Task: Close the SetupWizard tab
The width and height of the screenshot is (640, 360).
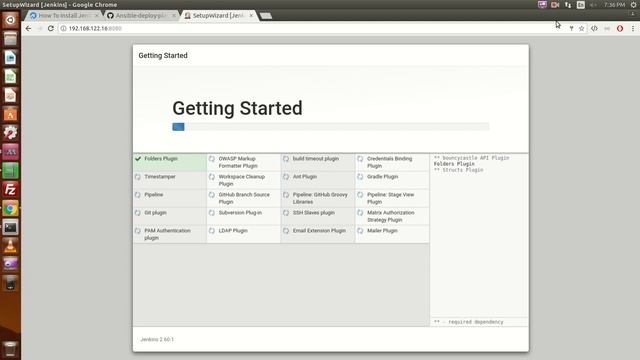Action: [x=251, y=16]
